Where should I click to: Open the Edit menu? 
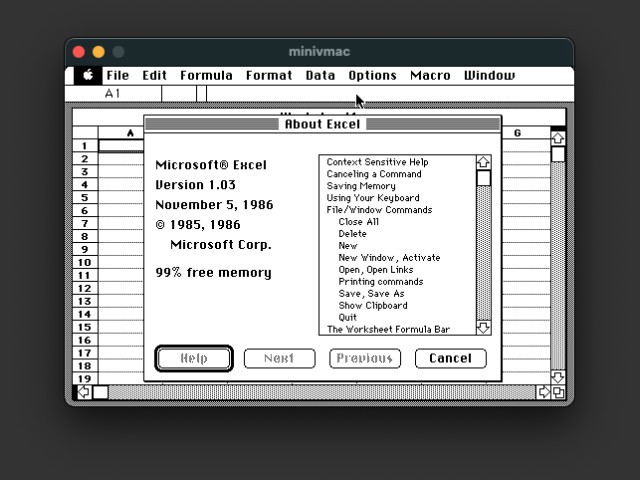tap(154, 76)
